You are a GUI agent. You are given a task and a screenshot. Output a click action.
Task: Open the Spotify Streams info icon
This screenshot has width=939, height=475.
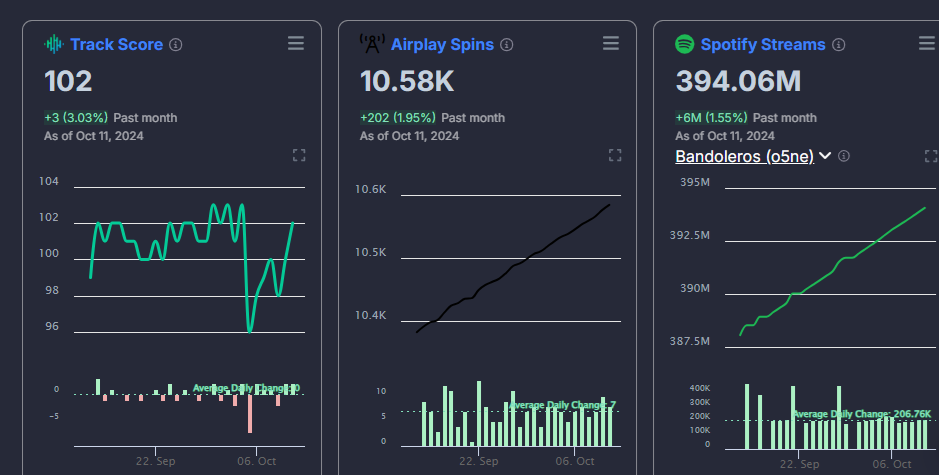point(839,45)
